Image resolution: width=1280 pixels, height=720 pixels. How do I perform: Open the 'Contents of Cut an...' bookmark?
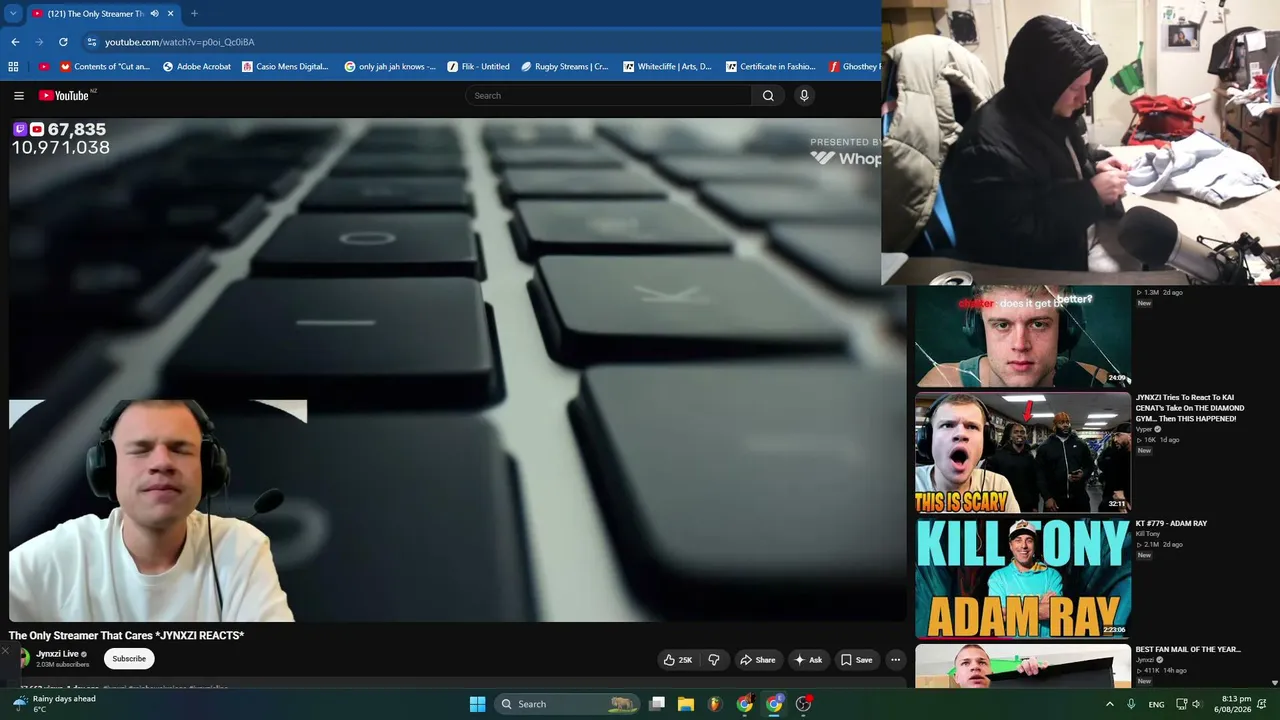pyautogui.click(x=105, y=67)
